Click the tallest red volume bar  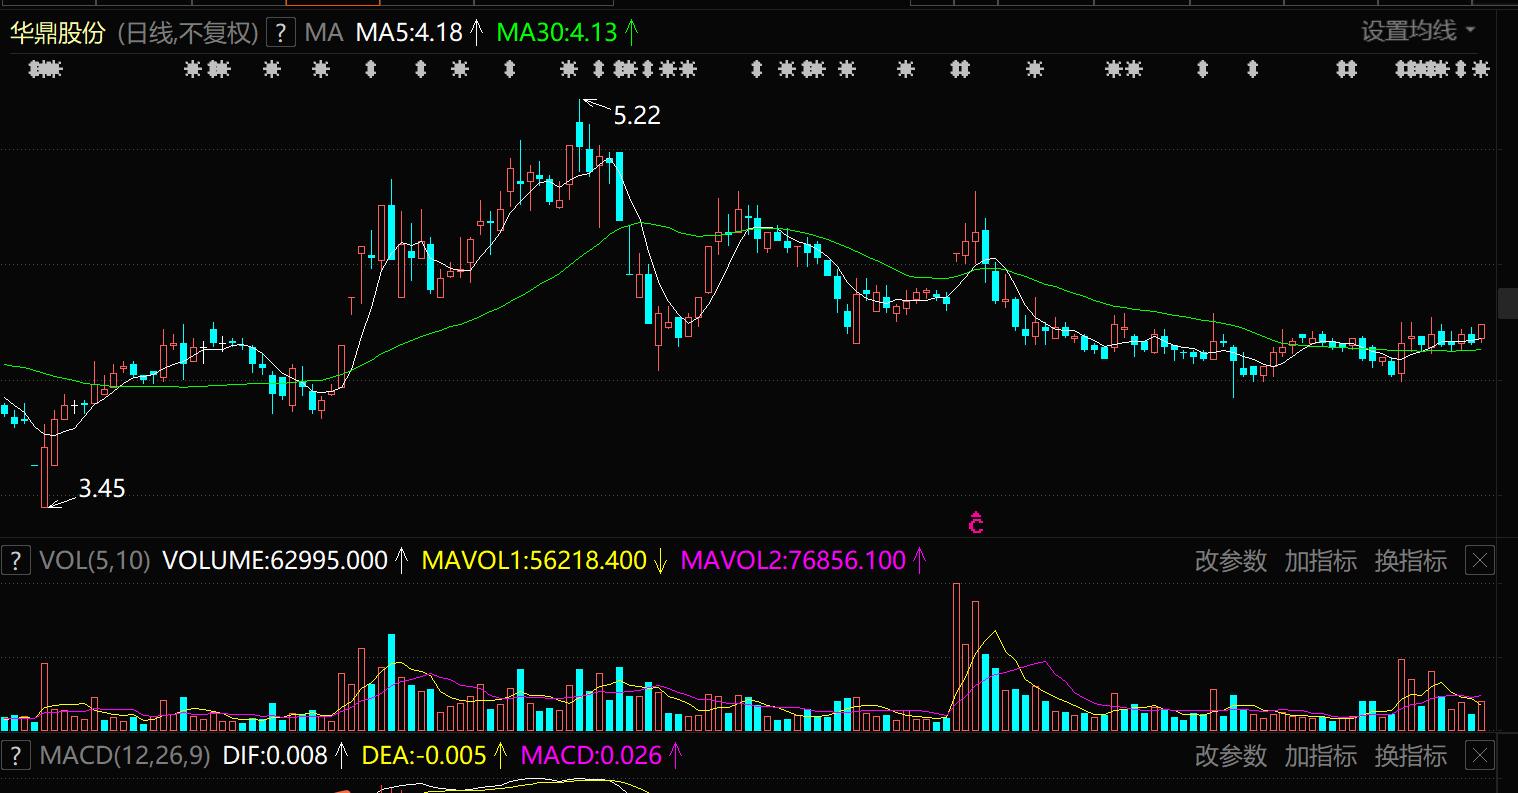click(x=956, y=657)
